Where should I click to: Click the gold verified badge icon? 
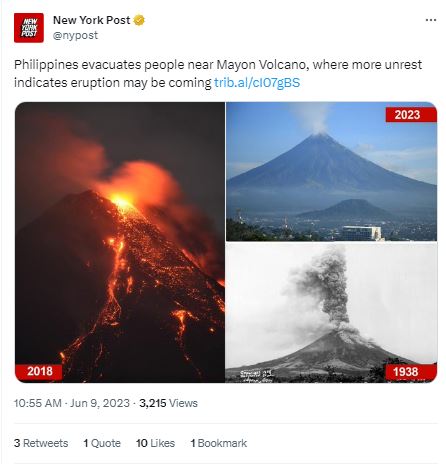click(x=139, y=20)
